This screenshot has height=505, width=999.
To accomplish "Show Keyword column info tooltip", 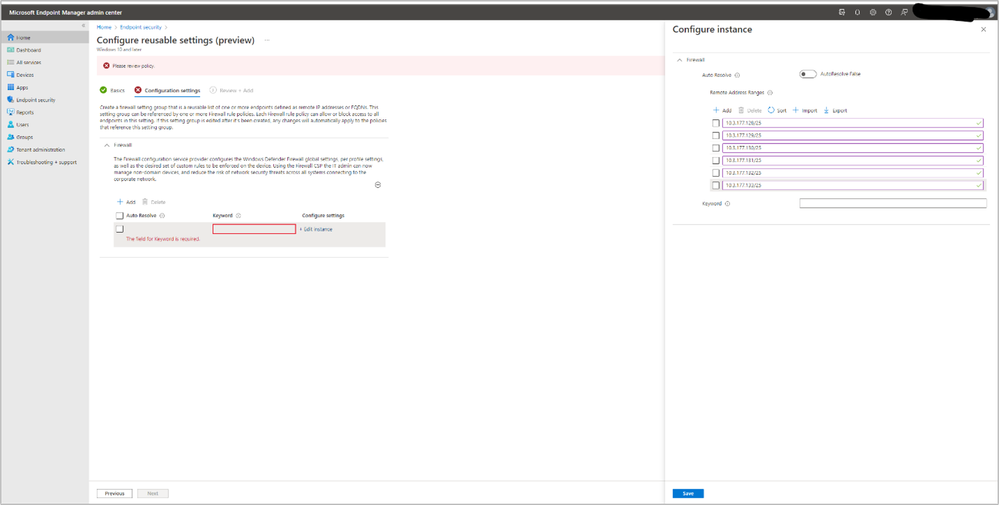I will (238, 216).
